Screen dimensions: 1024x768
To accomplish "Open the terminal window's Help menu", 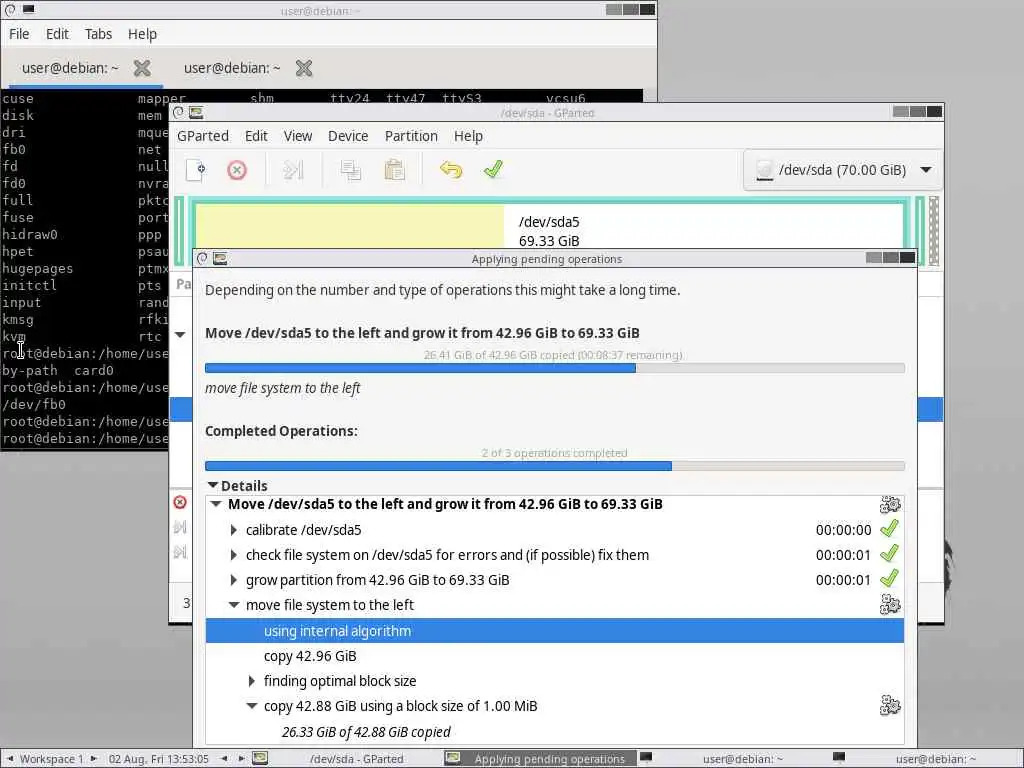I will tap(142, 34).
